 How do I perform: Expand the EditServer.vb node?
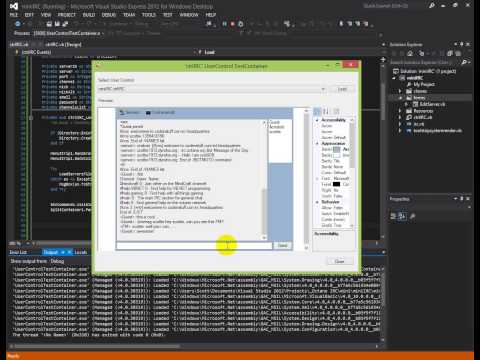click(x=407, y=104)
